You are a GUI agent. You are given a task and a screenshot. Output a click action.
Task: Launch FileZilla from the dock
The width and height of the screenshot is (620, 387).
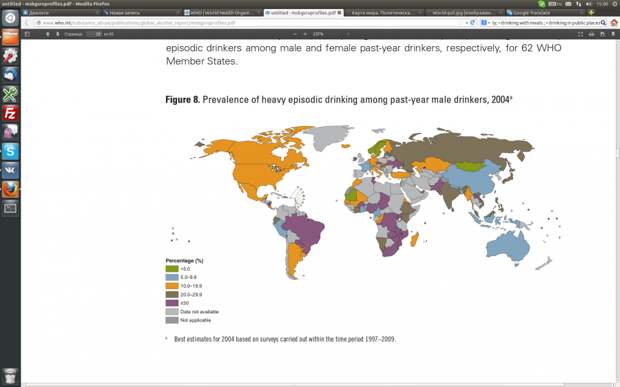pyautogui.click(x=10, y=113)
